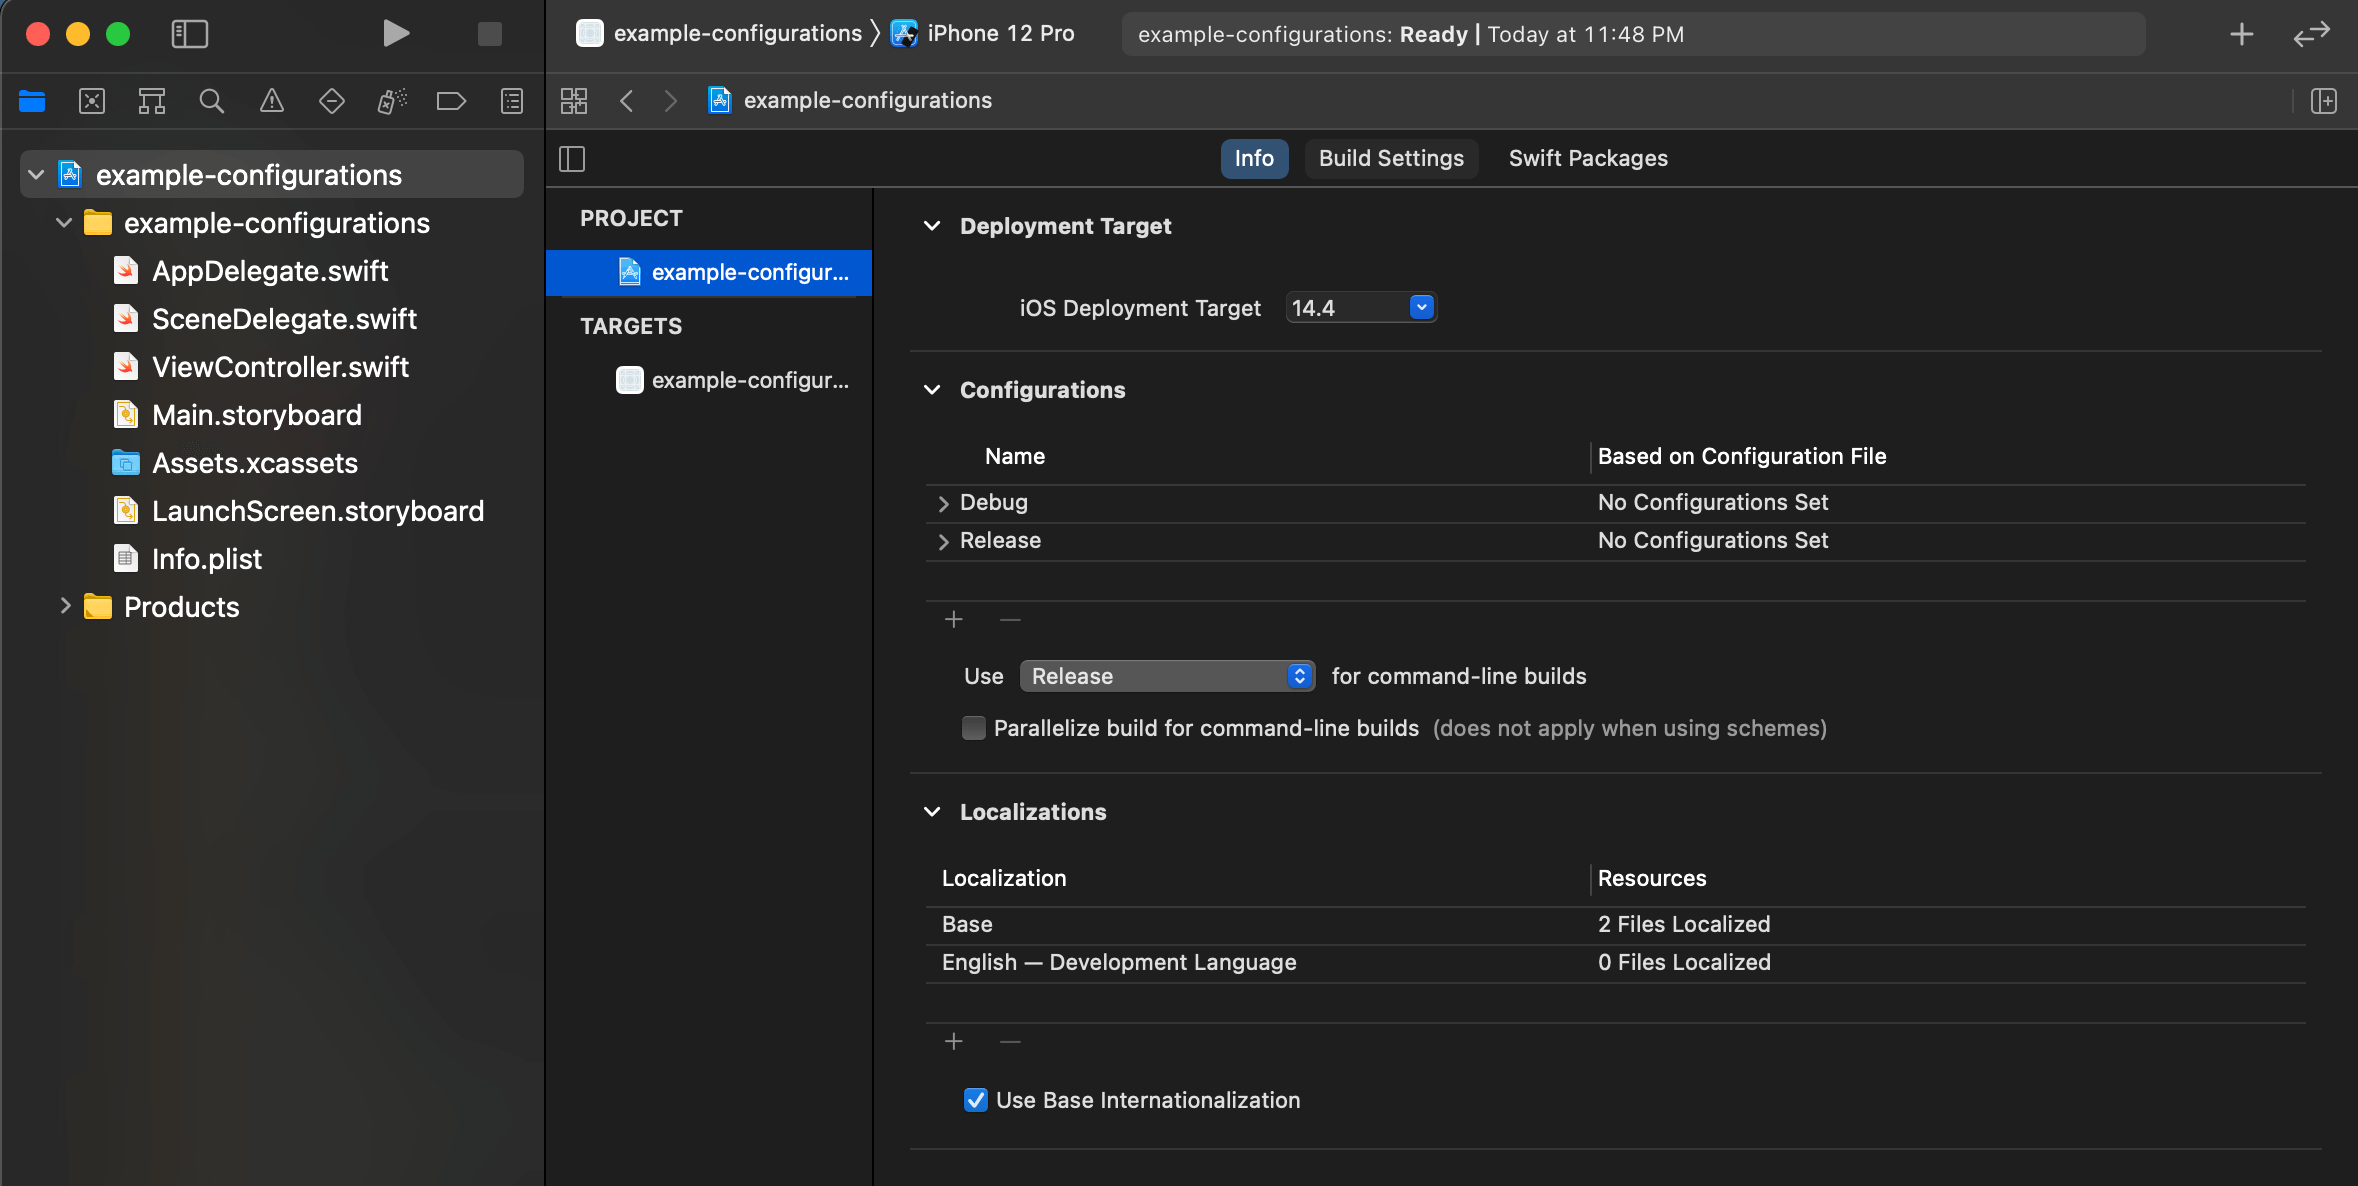Add an editor on the right
Screen dimensions: 2358x1186
coord(2323,101)
